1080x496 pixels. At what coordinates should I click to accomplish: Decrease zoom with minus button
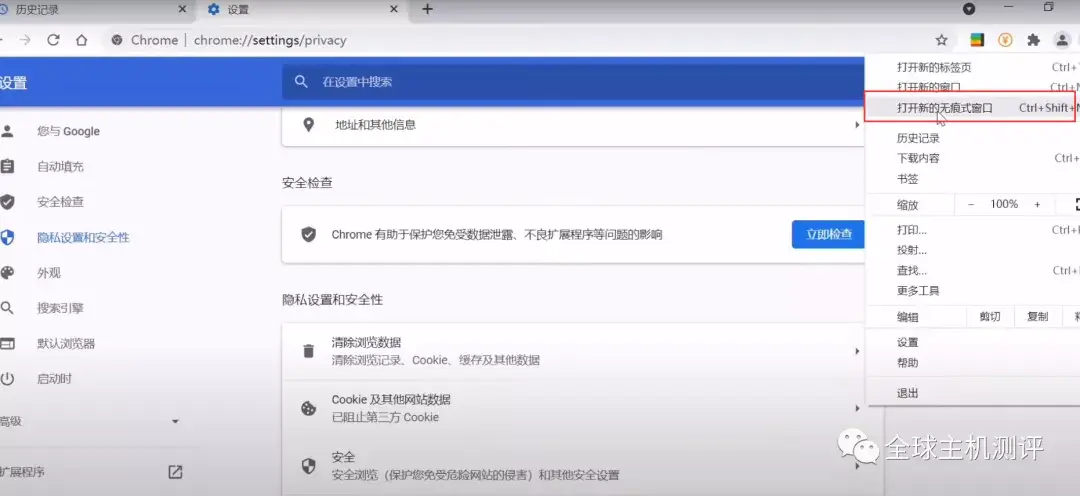[x=971, y=205]
